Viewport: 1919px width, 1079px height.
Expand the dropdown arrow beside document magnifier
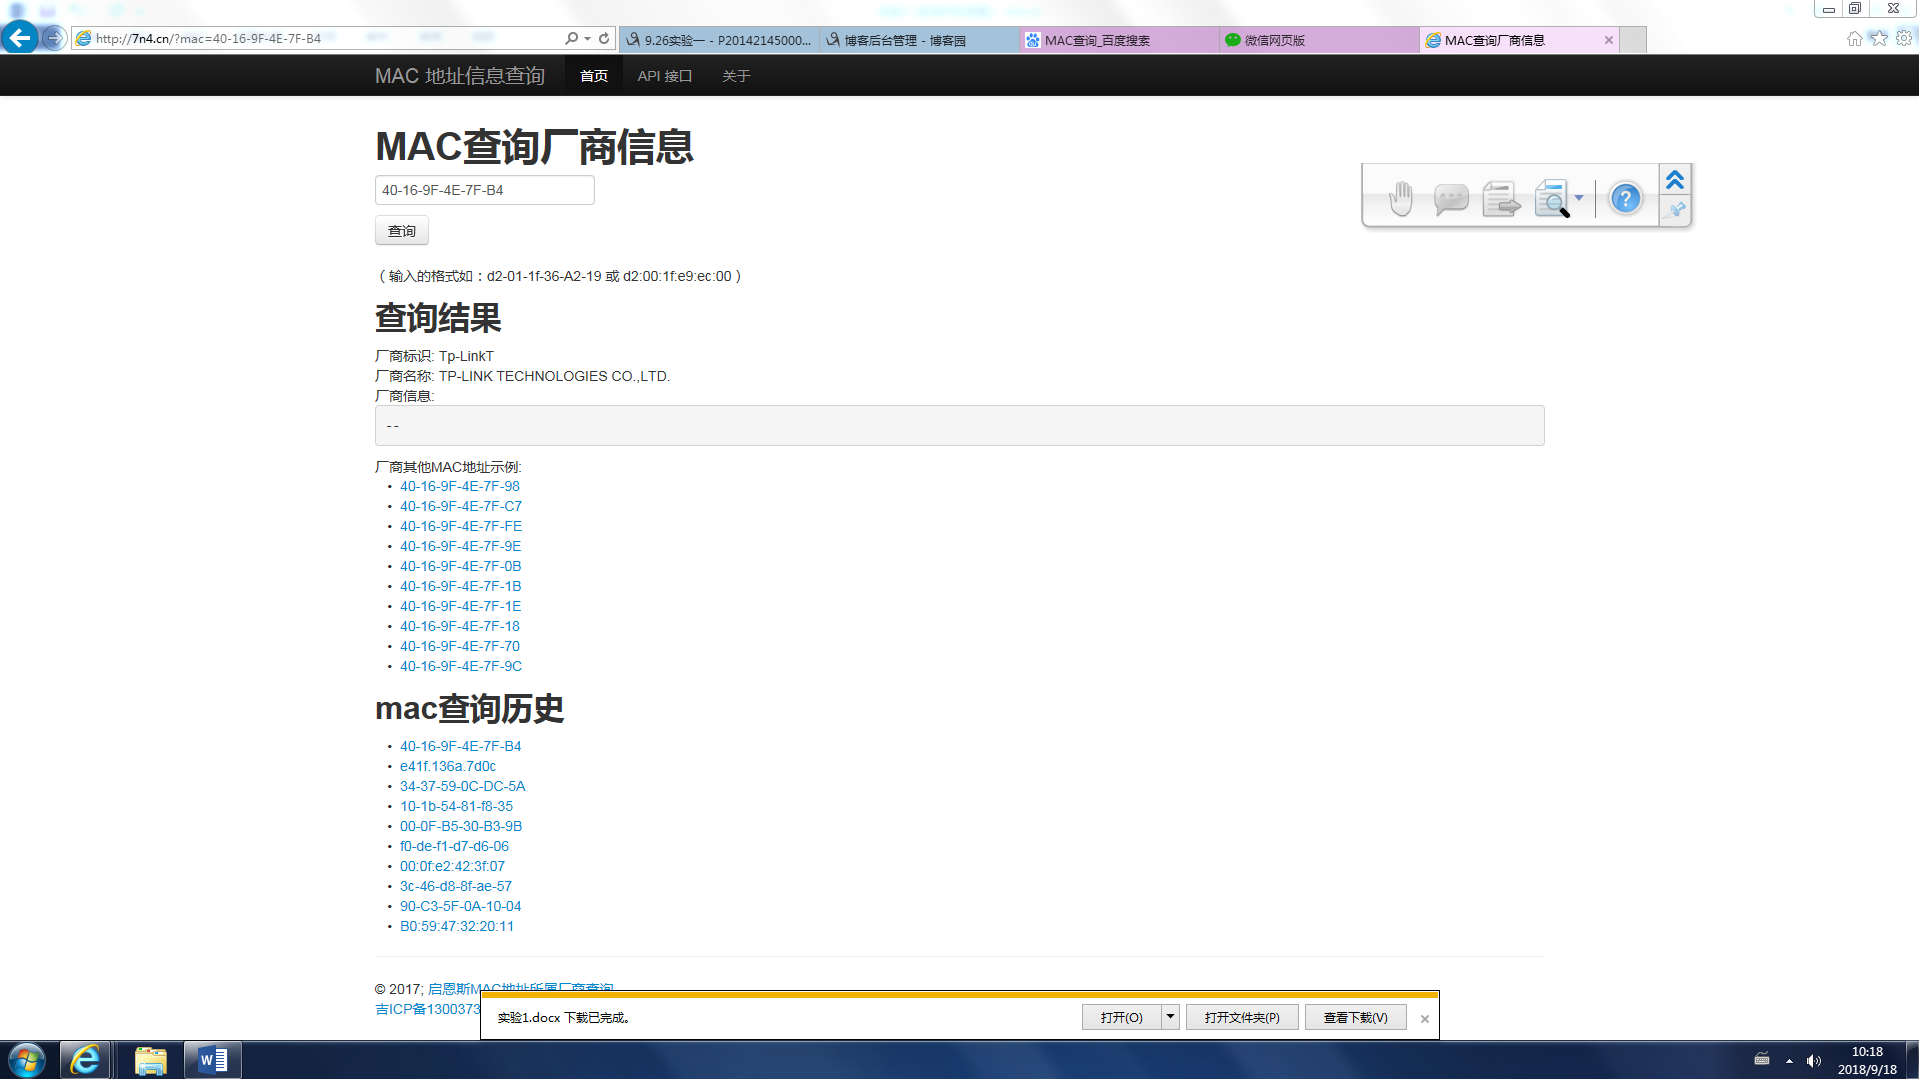pyautogui.click(x=1579, y=198)
